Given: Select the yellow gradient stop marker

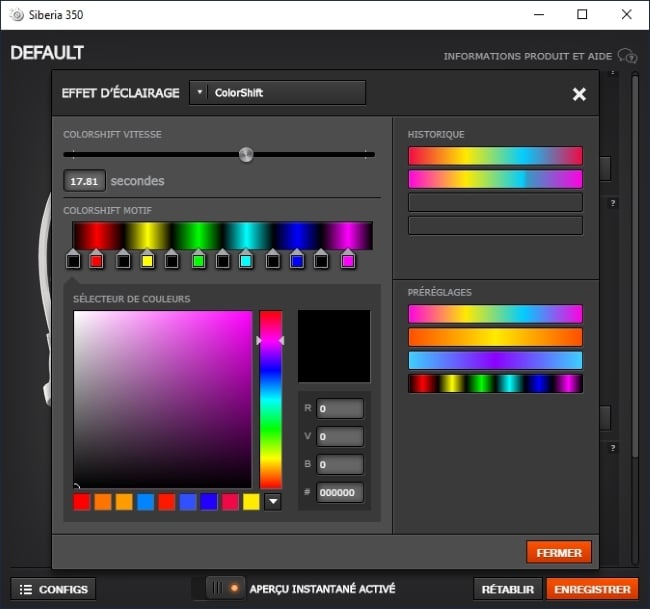Looking at the screenshot, I should point(147,259).
